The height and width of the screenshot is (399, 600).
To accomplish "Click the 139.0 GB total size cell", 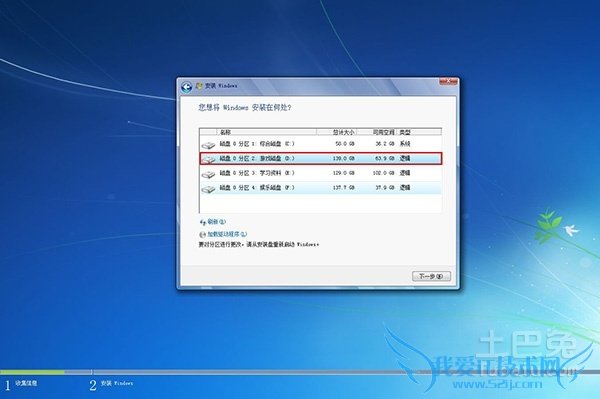I will tap(344, 158).
